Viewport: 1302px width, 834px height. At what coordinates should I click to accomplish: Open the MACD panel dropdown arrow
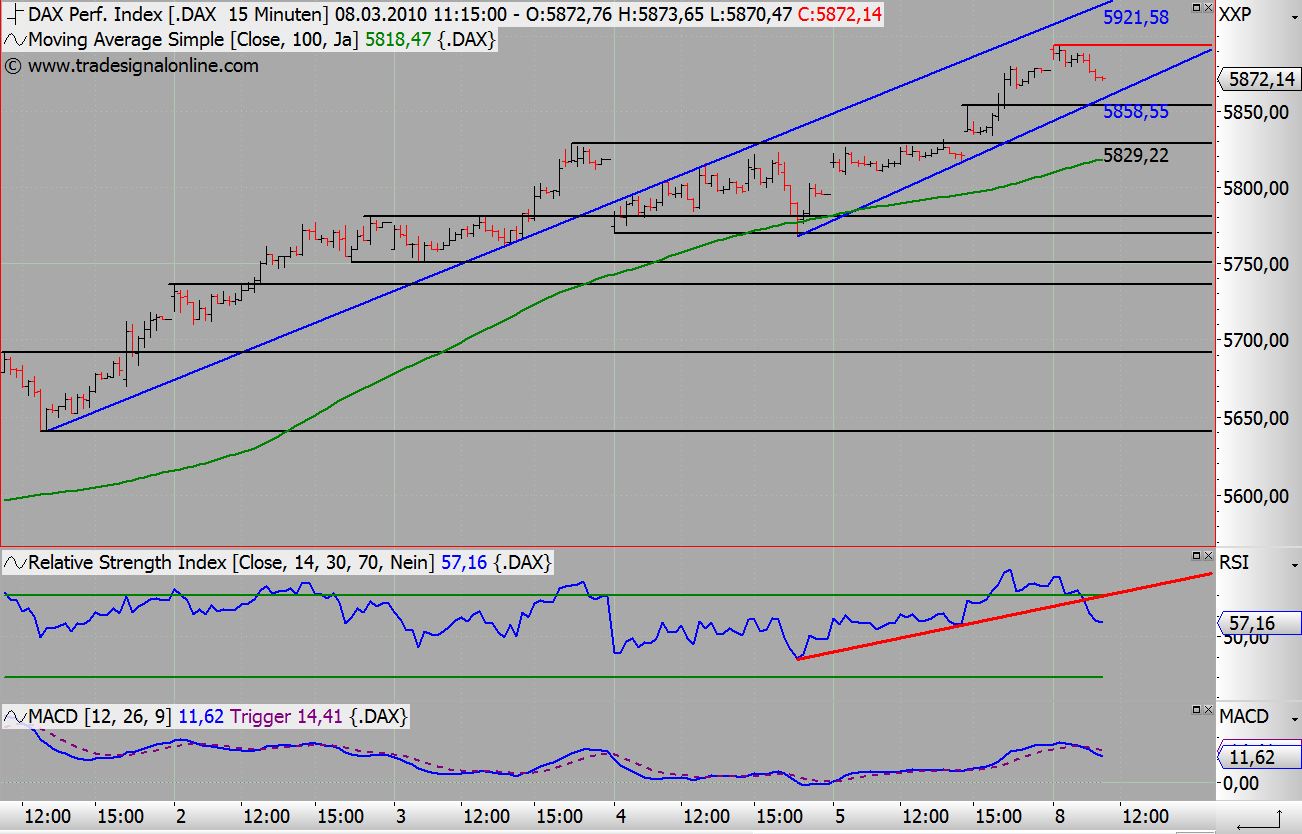click(x=1293, y=719)
